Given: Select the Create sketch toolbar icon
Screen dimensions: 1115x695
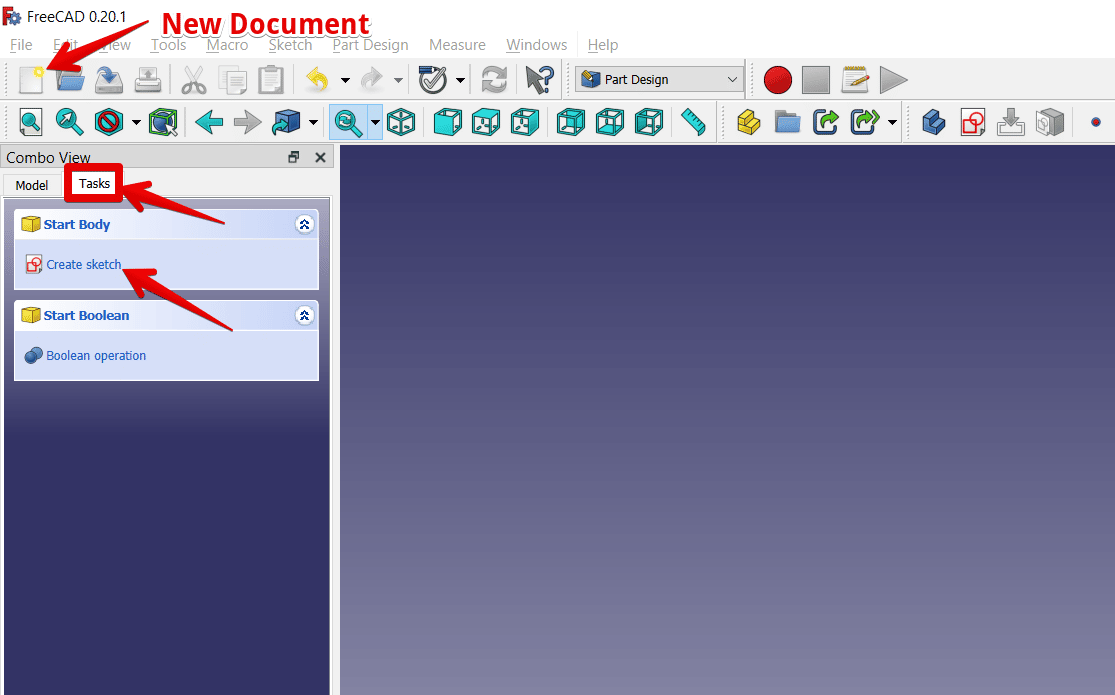Looking at the screenshot, I should [972, 122].
